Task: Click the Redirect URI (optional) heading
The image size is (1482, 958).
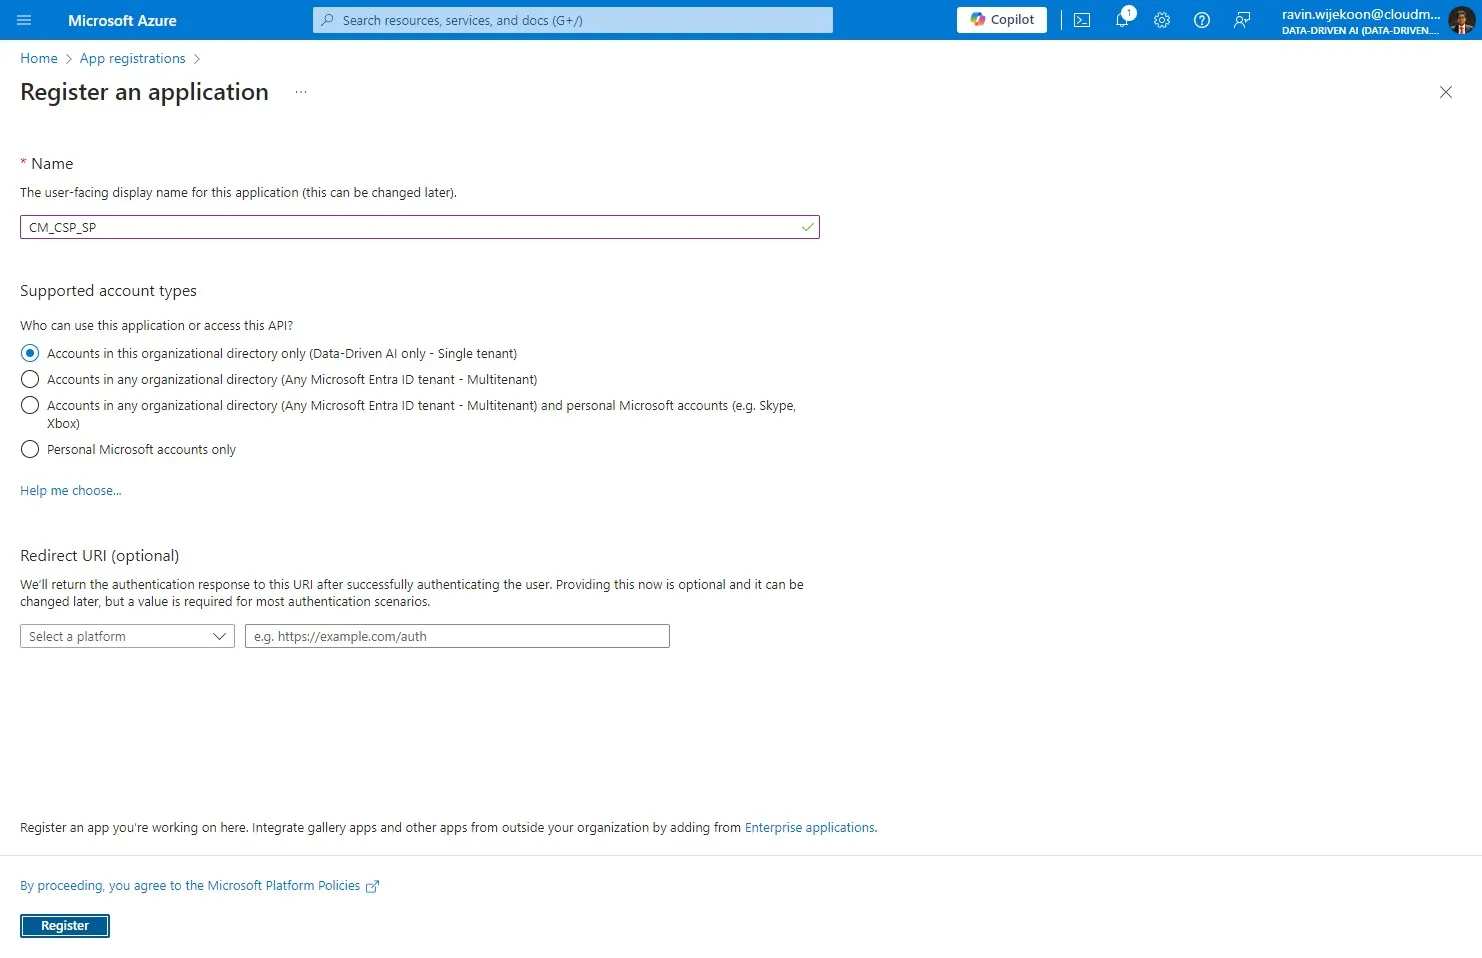Action: point(100,556)
